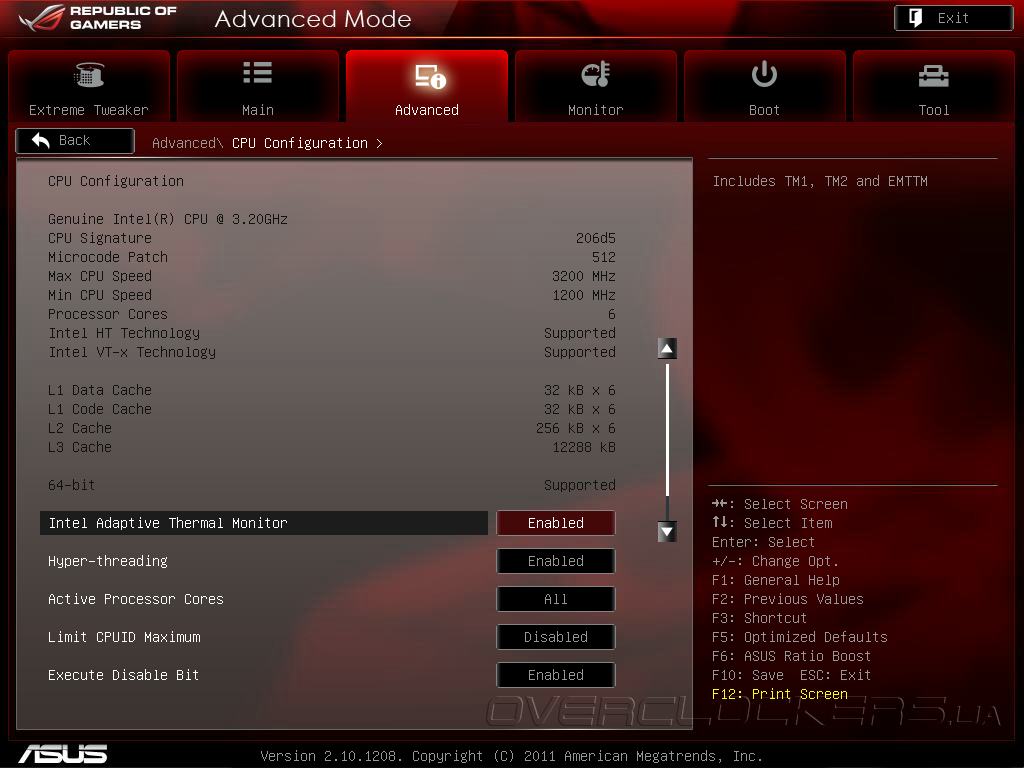This screenshot has width=1024, height=768.
Task: Click the Max CPU Speed 3200 MHz value
Action: tap(584, 276)
